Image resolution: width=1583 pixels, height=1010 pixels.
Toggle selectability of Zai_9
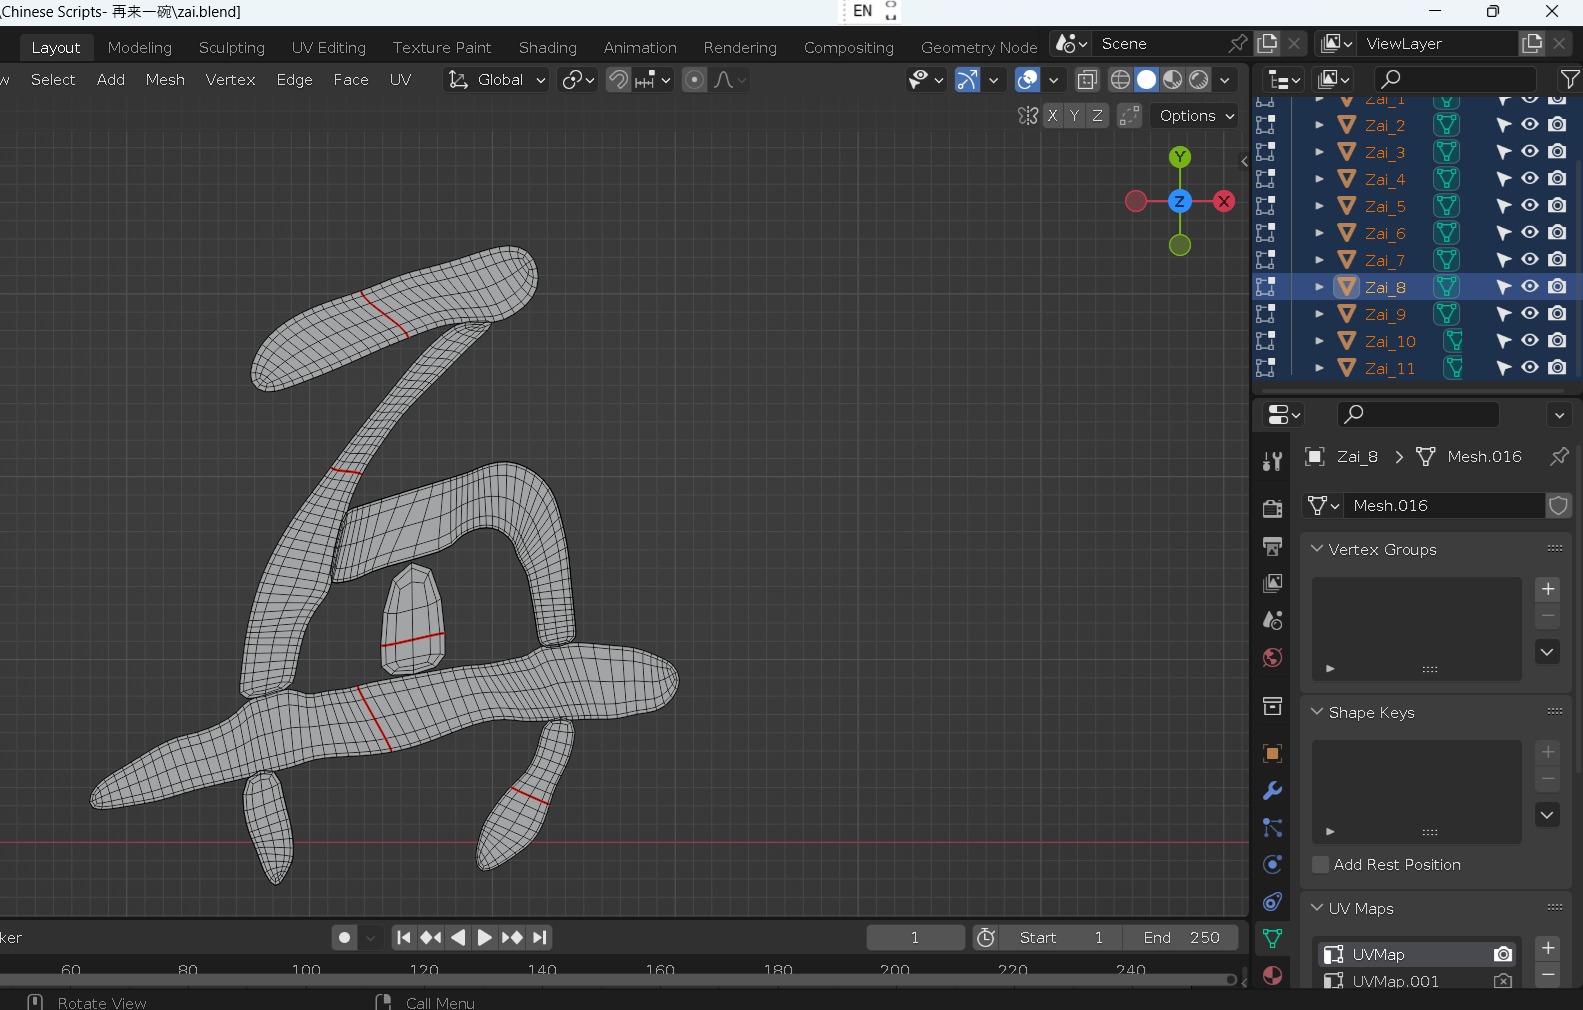1503,314
